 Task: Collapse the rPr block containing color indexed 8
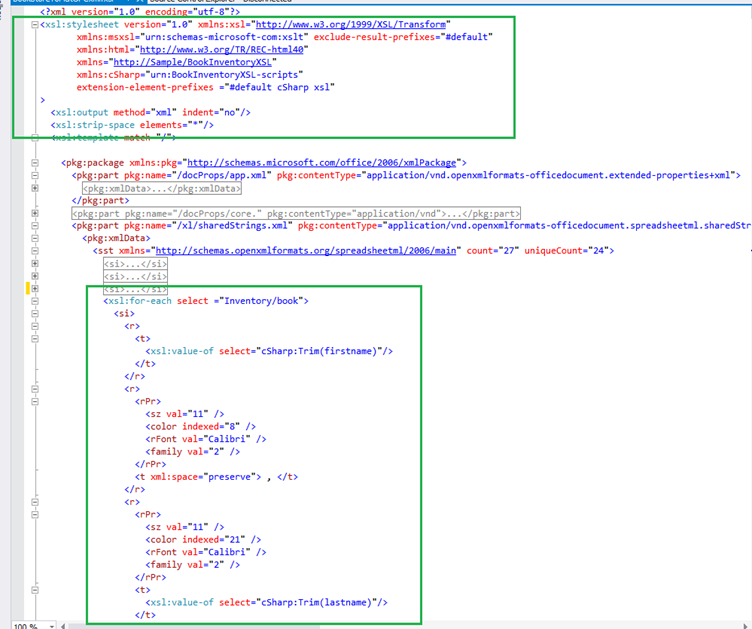pos(35,401)
